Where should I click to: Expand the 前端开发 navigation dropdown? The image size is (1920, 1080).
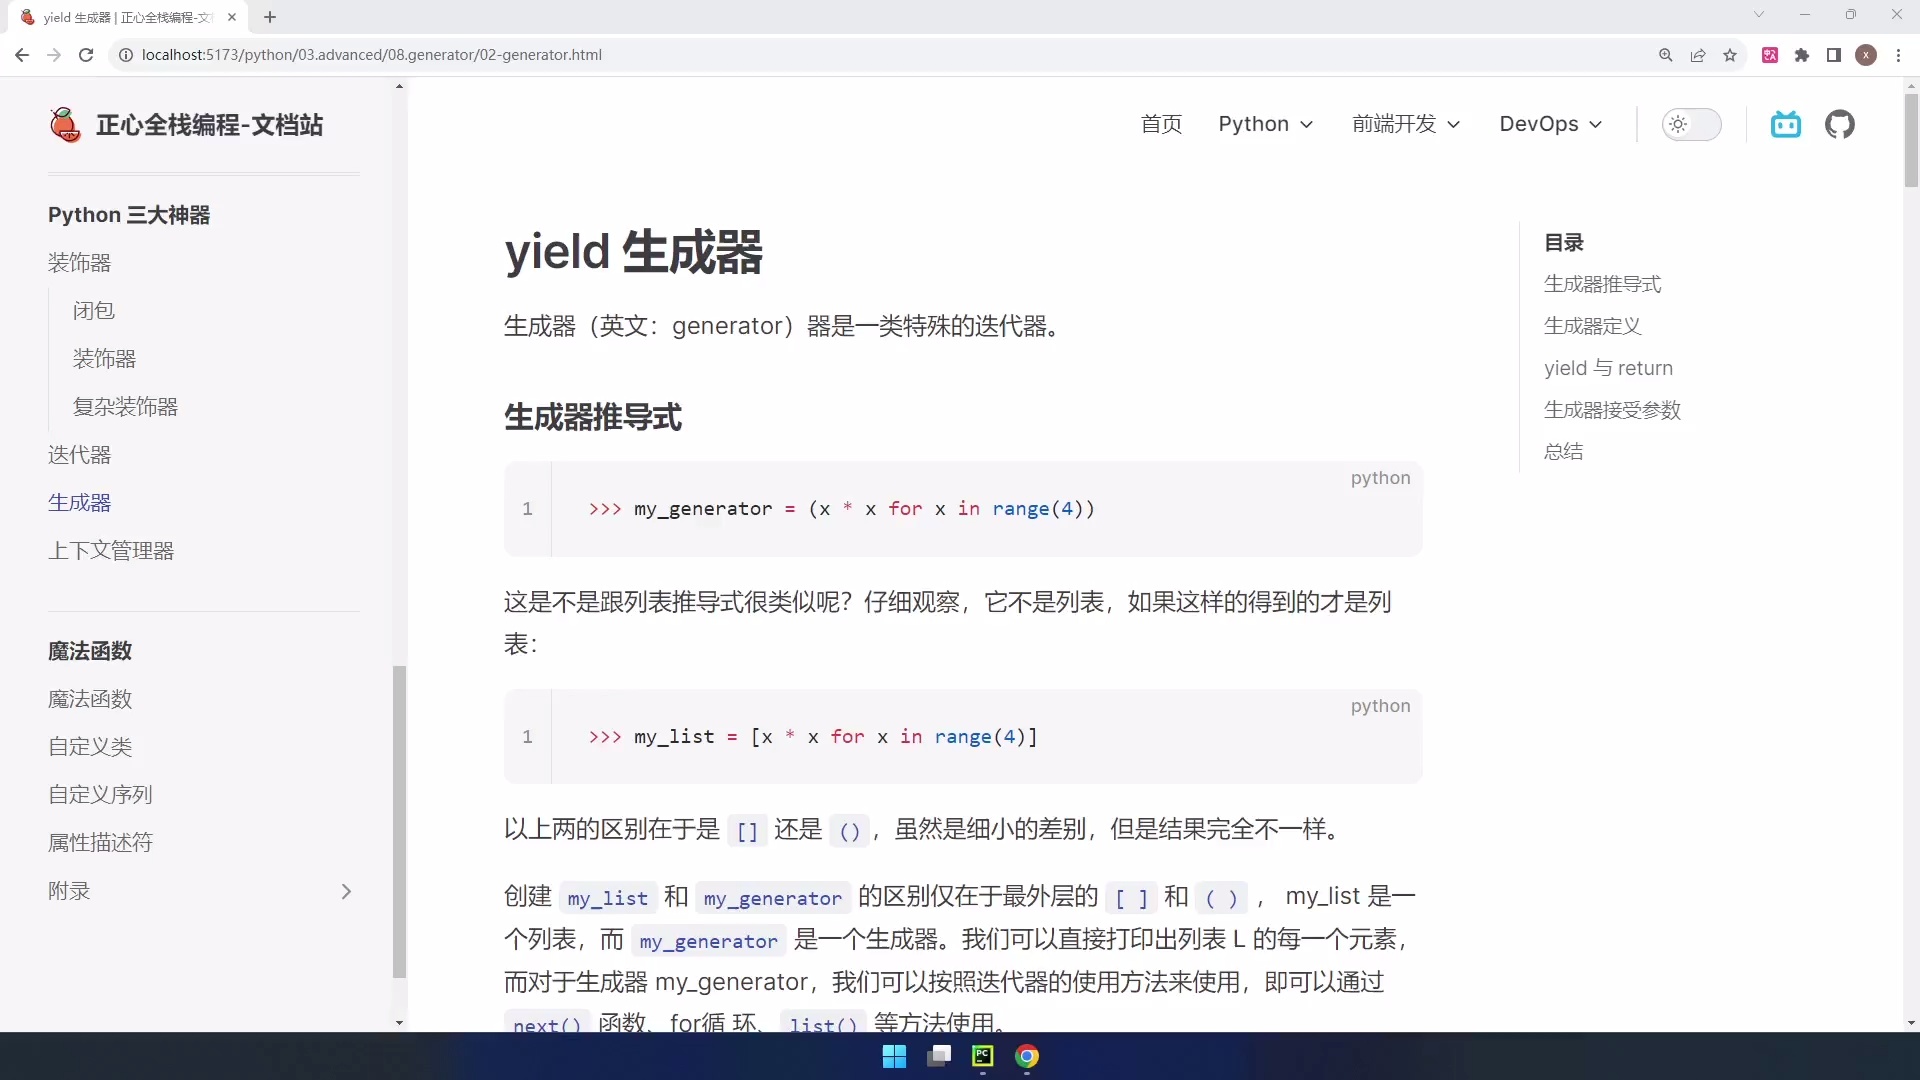[1405, 124]
